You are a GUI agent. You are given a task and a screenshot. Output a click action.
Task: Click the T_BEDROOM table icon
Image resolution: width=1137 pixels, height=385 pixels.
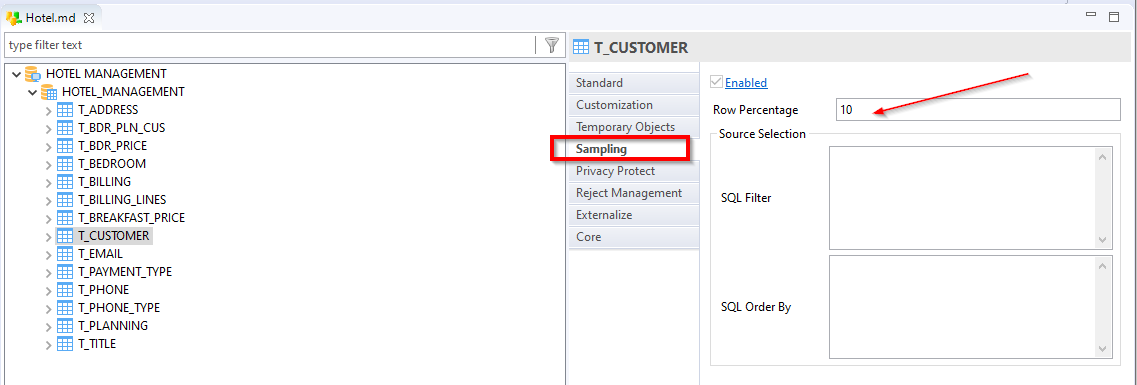[65, 164]
